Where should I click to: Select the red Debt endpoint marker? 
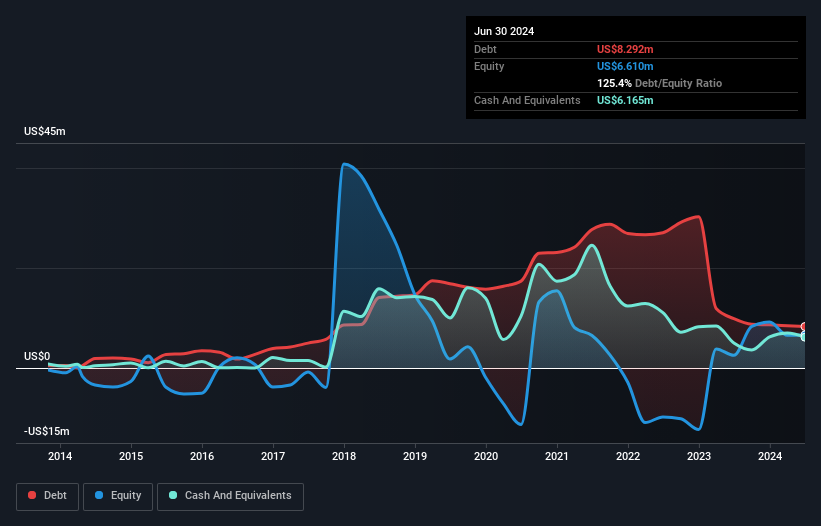(x=804, y=327)
